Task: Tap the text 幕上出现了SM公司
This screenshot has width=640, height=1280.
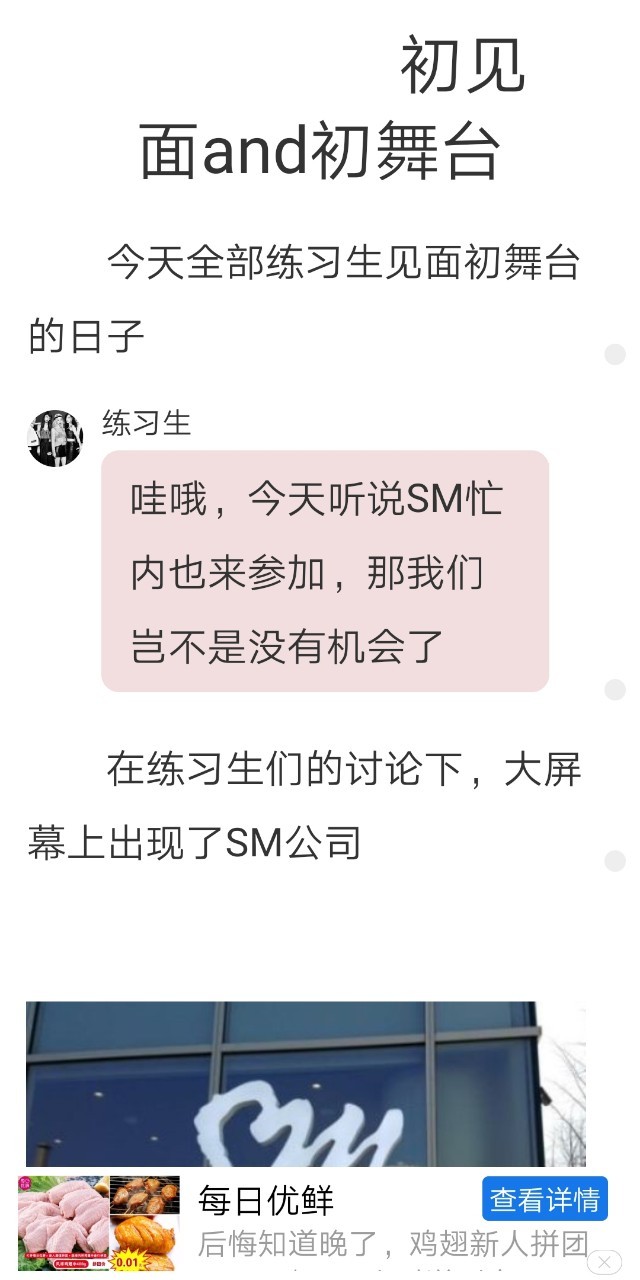Action: (194, 844)
